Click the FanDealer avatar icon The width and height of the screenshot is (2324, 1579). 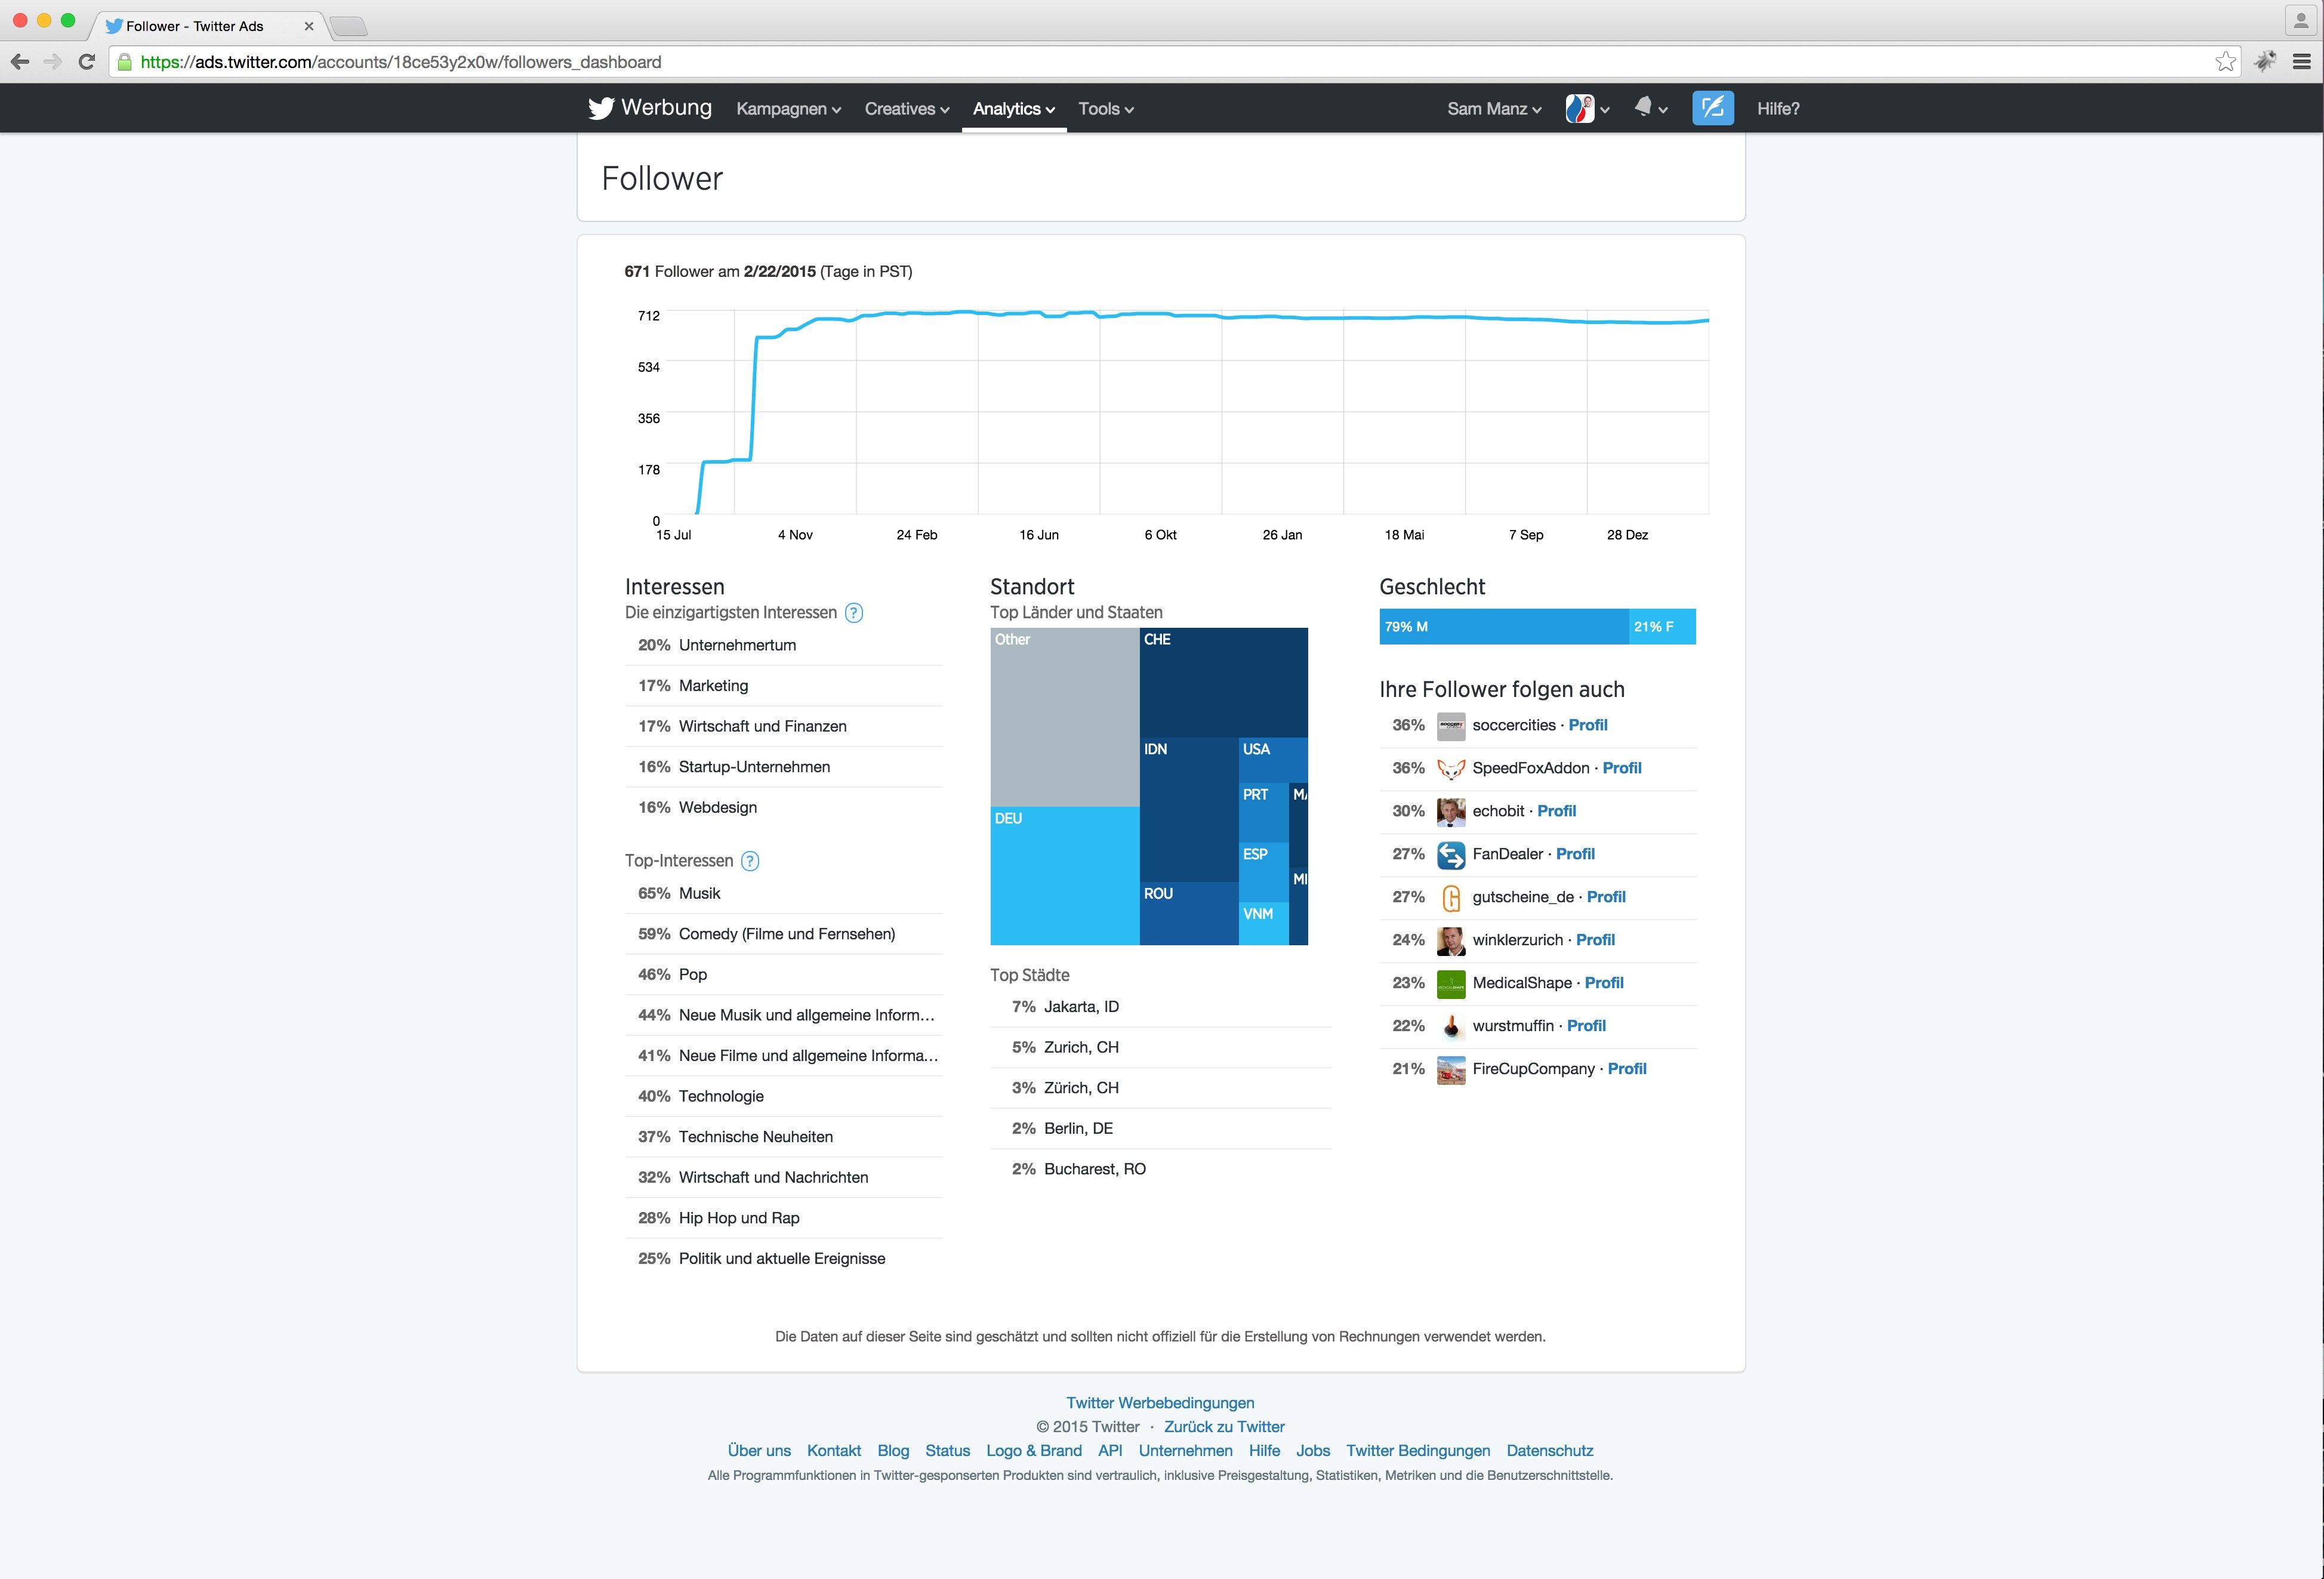(x=1450, y=855)
